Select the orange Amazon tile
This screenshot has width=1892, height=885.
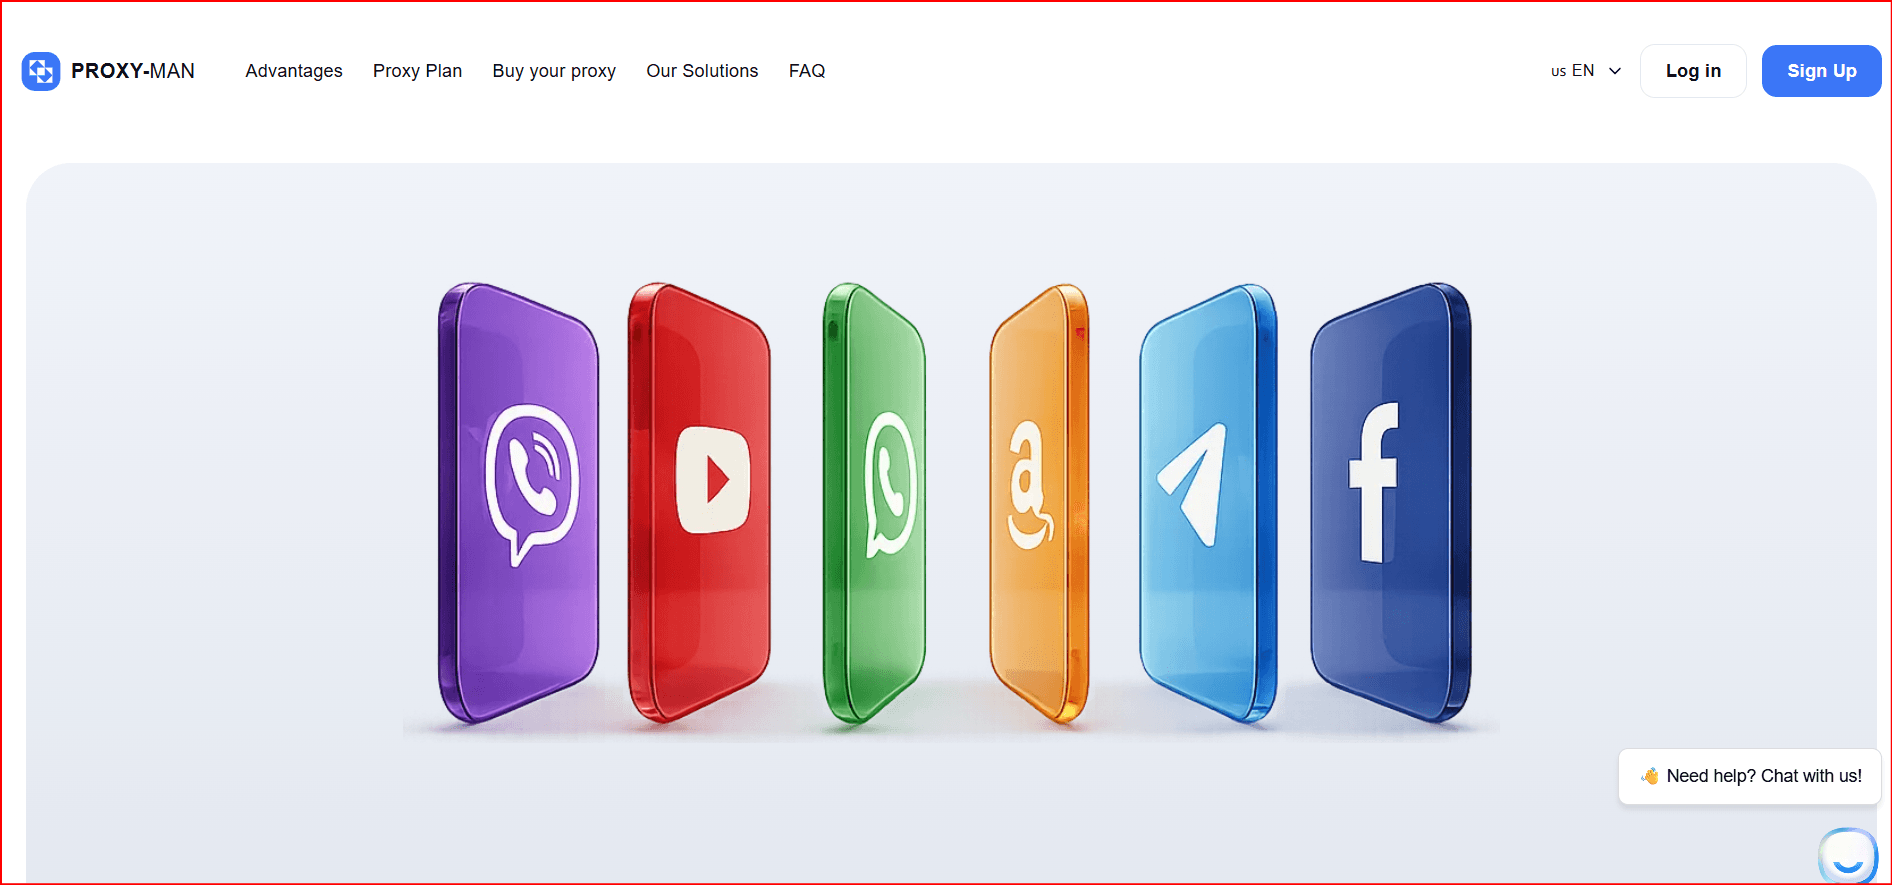[1036, 500]
